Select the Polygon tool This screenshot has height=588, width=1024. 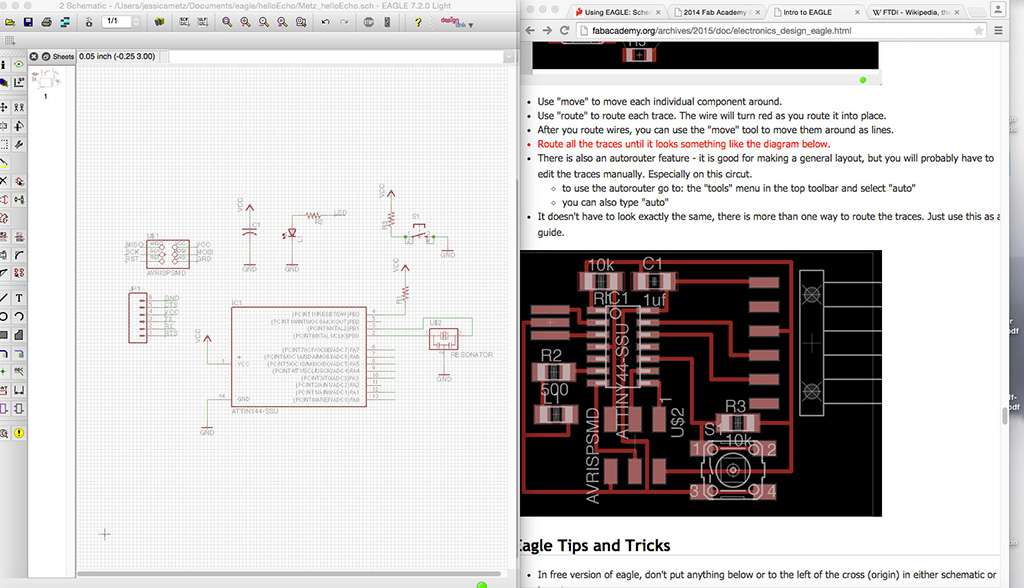[x=19, y=335]
